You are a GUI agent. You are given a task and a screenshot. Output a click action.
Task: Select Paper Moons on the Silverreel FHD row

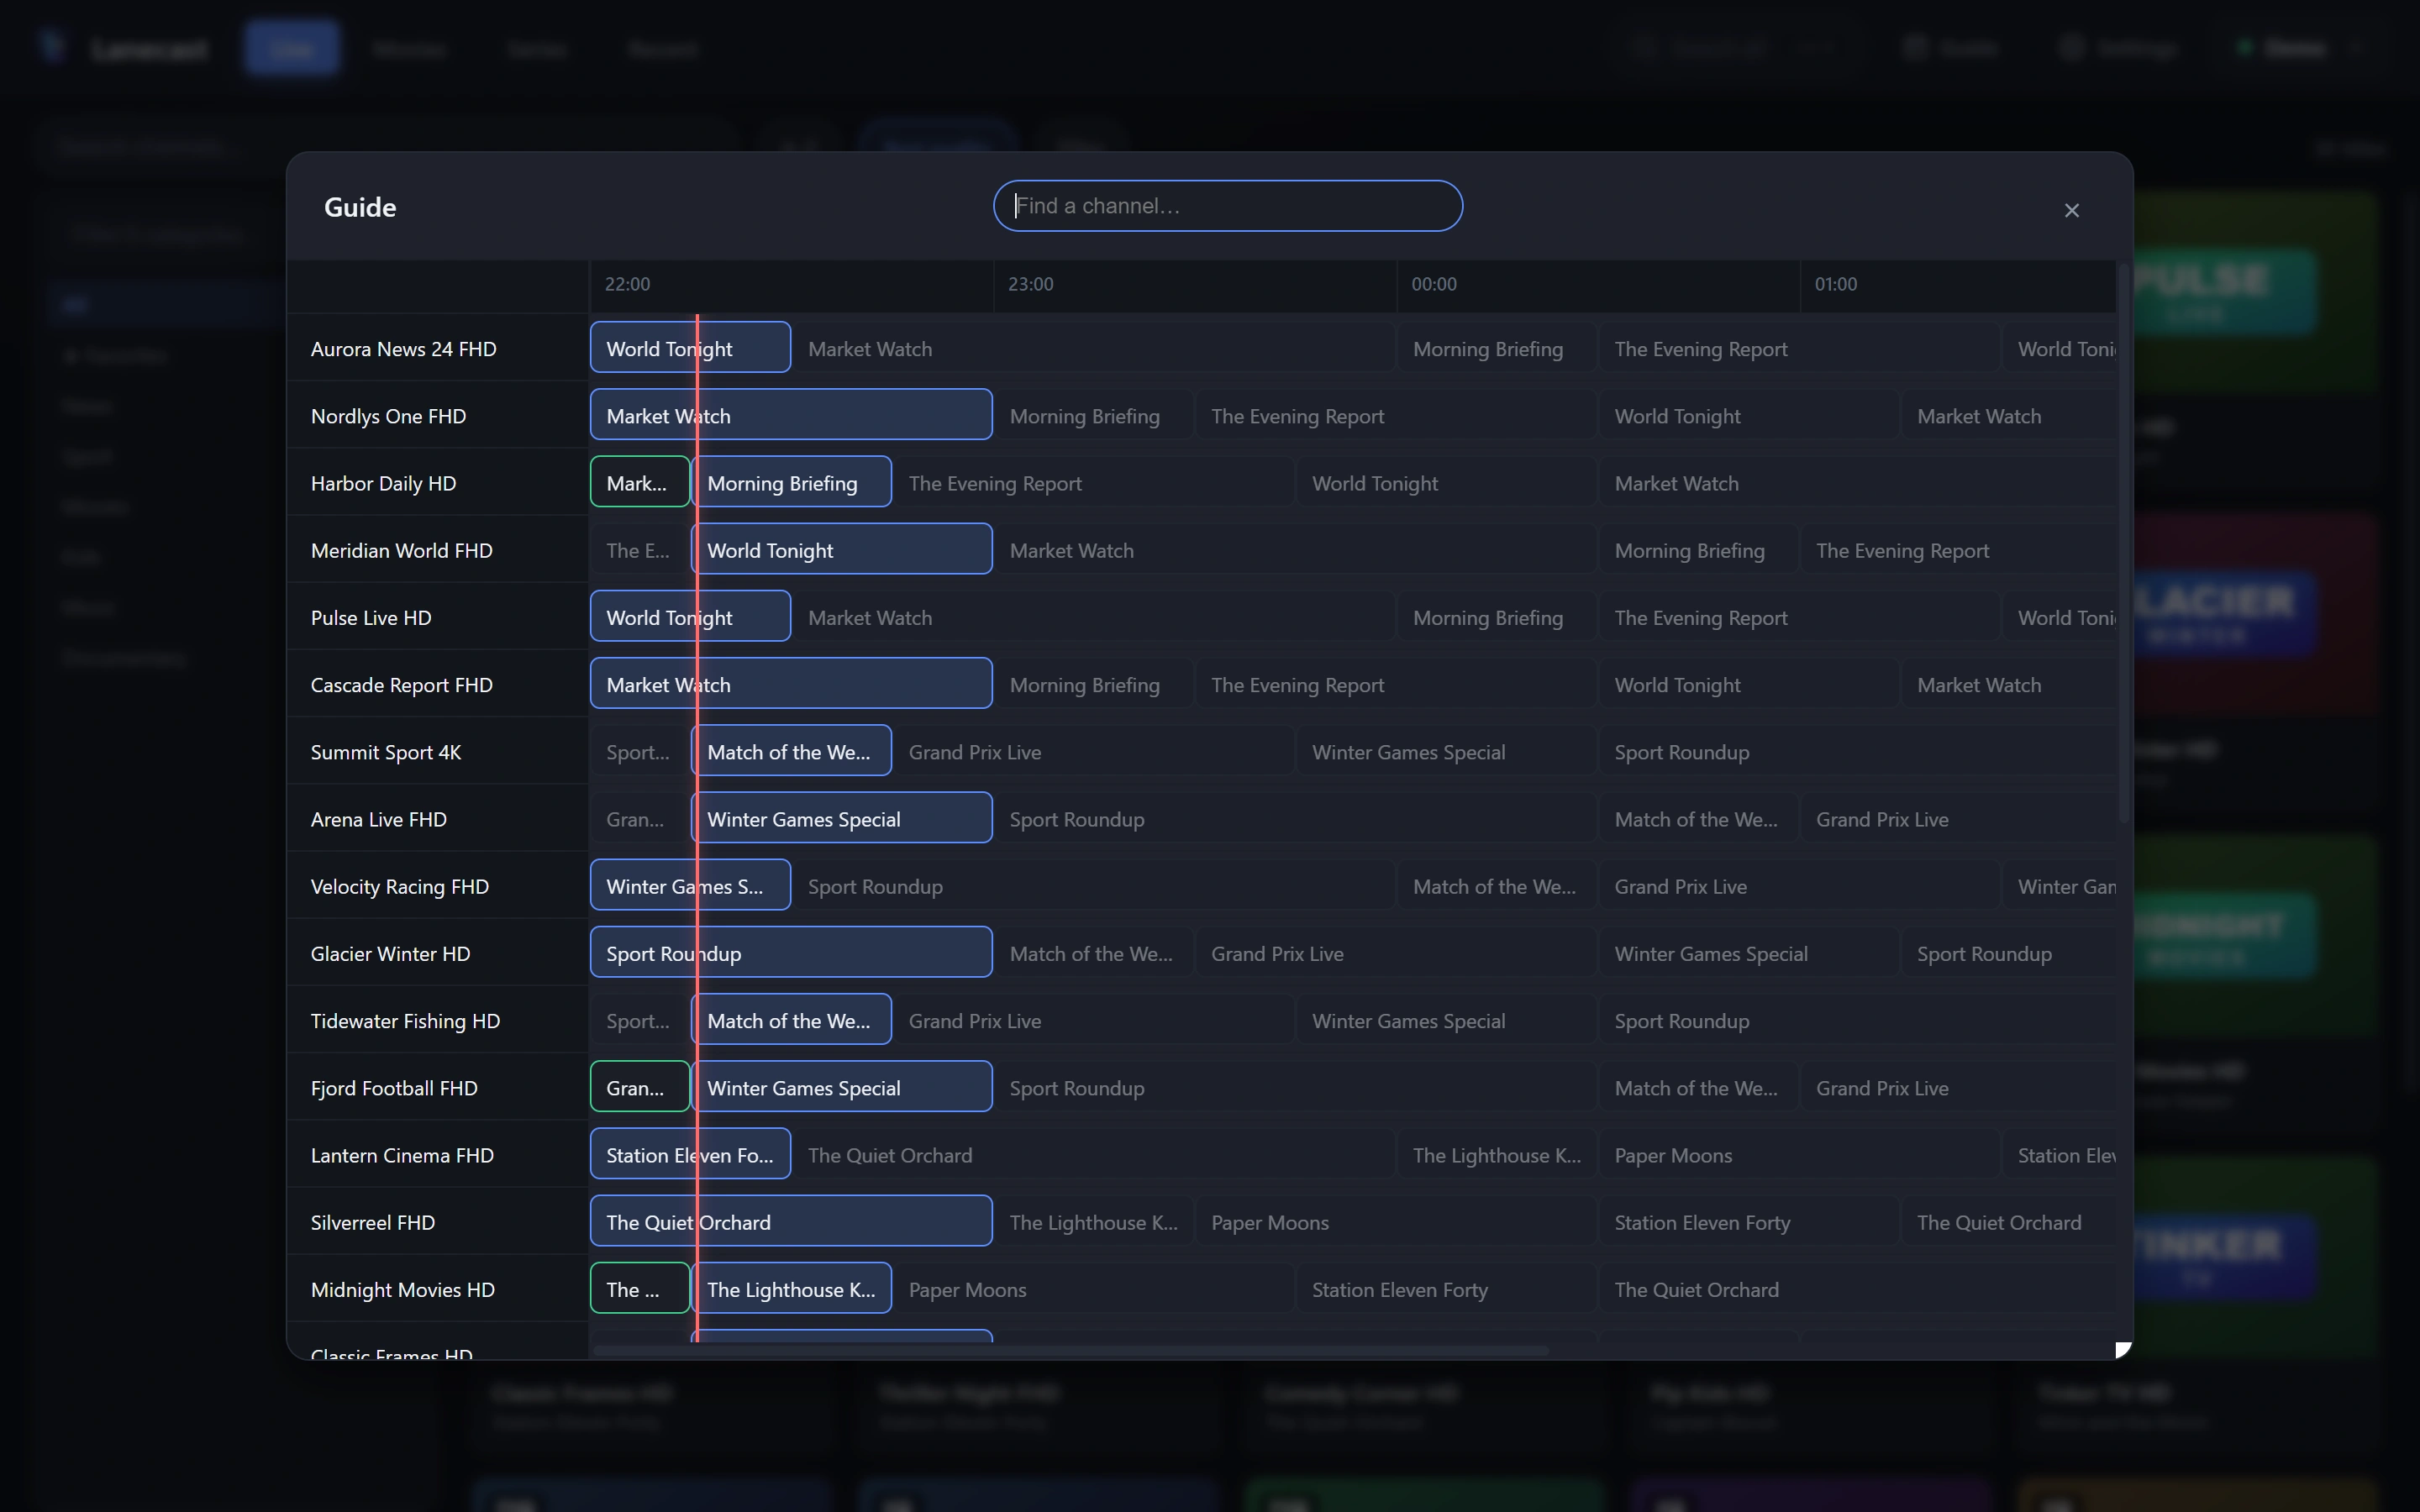pos(1396,1221)
